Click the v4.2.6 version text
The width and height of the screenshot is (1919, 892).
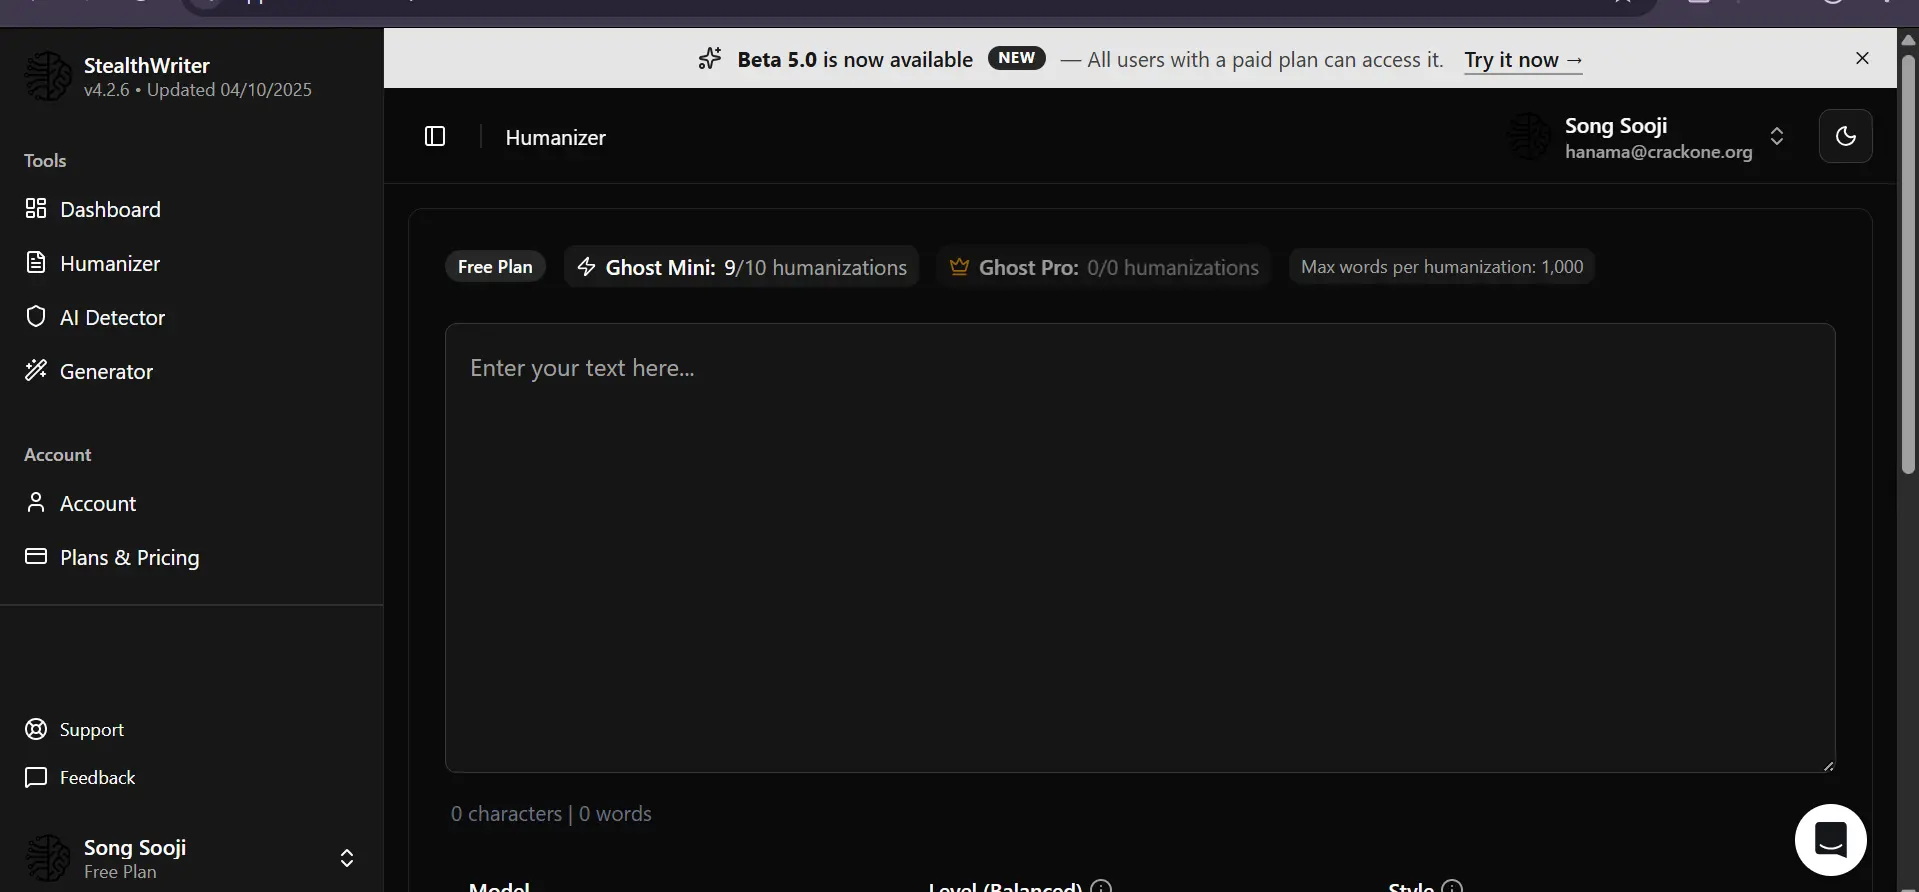[x=107, y=90]
